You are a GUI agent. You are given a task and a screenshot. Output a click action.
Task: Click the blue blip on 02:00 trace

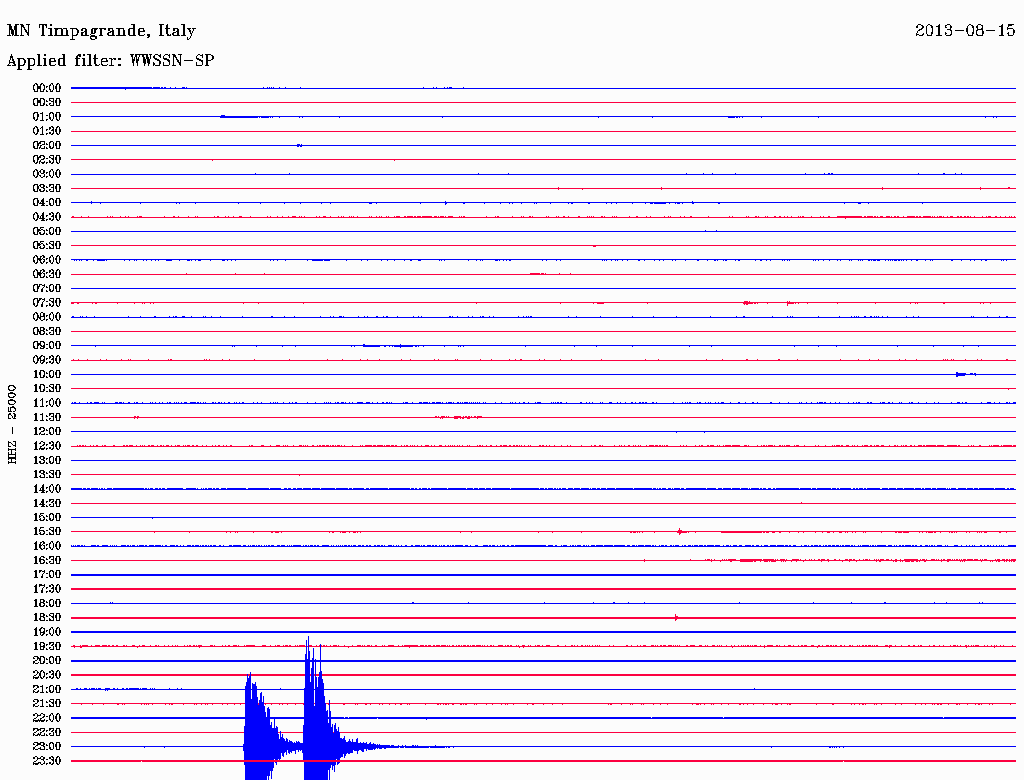click(299, 146)
